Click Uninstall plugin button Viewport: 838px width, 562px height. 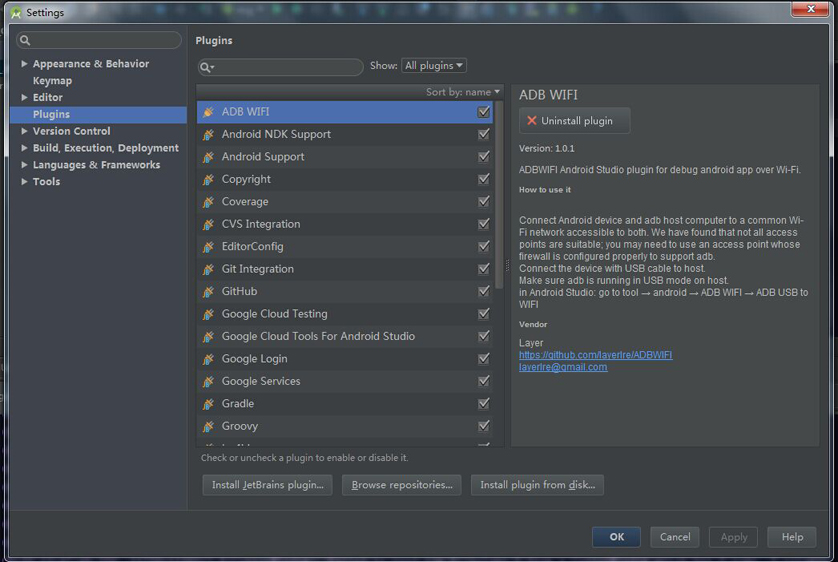[x=575, y=121]
